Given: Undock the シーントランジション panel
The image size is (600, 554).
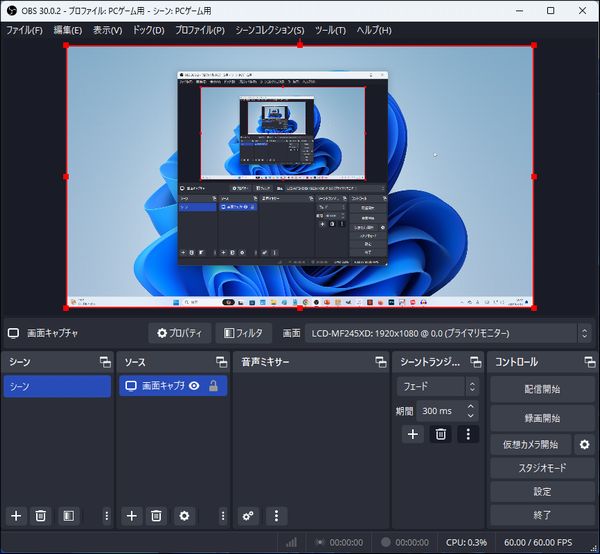Looking at the screenshot, I should 476,362.
